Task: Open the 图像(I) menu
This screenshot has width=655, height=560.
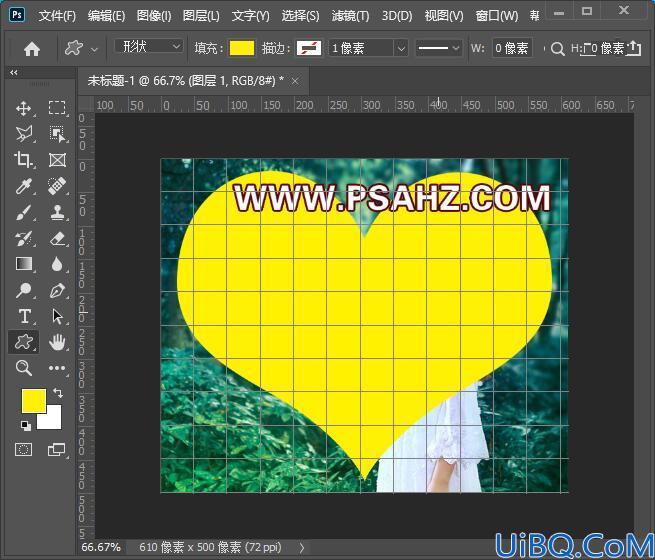Action: coord(154,16)
